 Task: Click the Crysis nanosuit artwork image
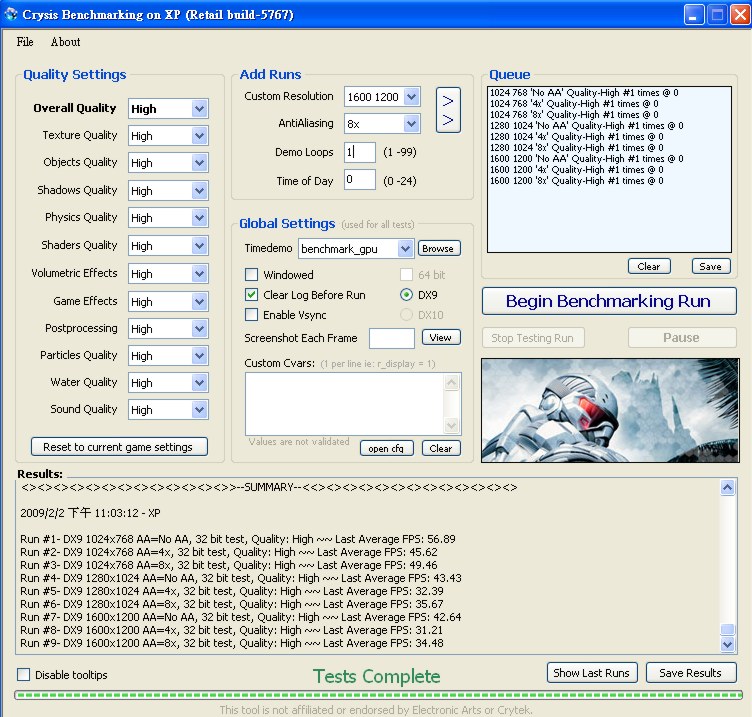[x=610, y=410]
